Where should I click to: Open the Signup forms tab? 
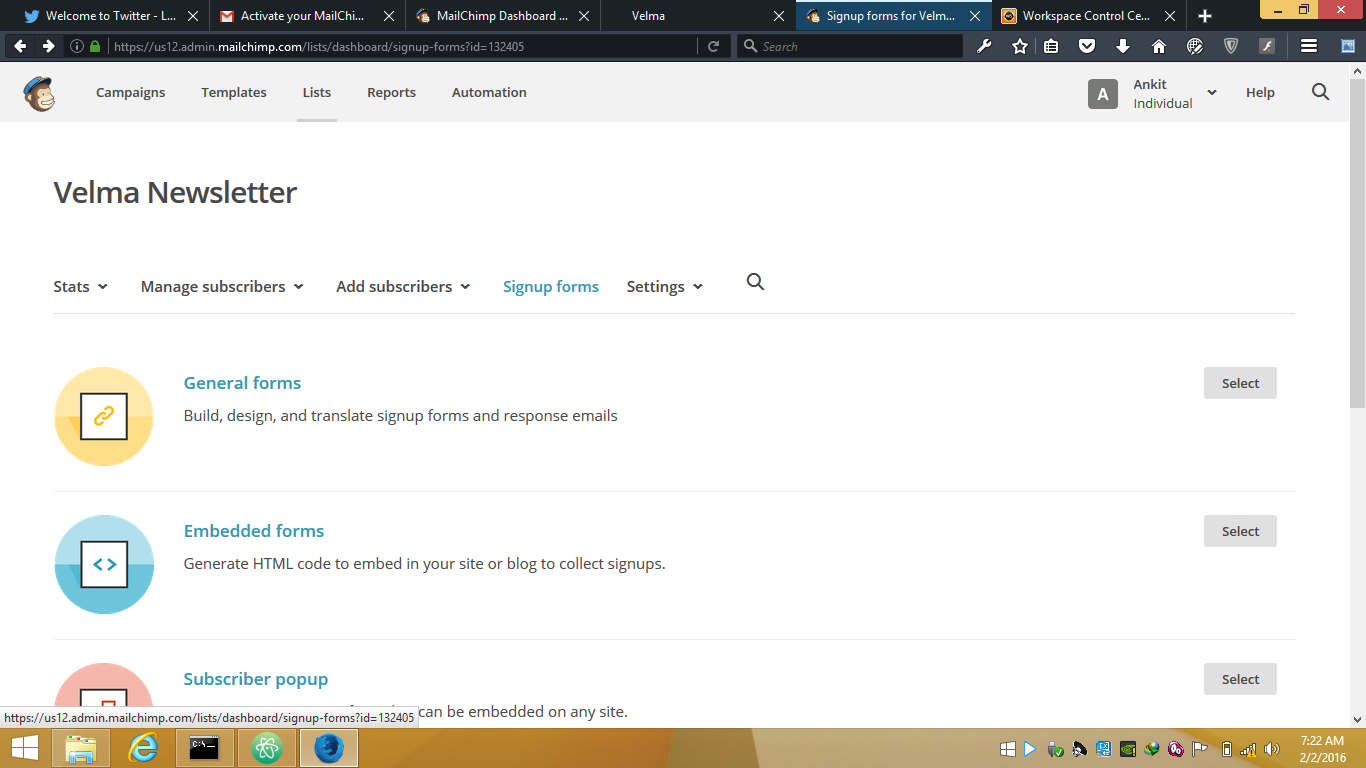pos(551,286)
